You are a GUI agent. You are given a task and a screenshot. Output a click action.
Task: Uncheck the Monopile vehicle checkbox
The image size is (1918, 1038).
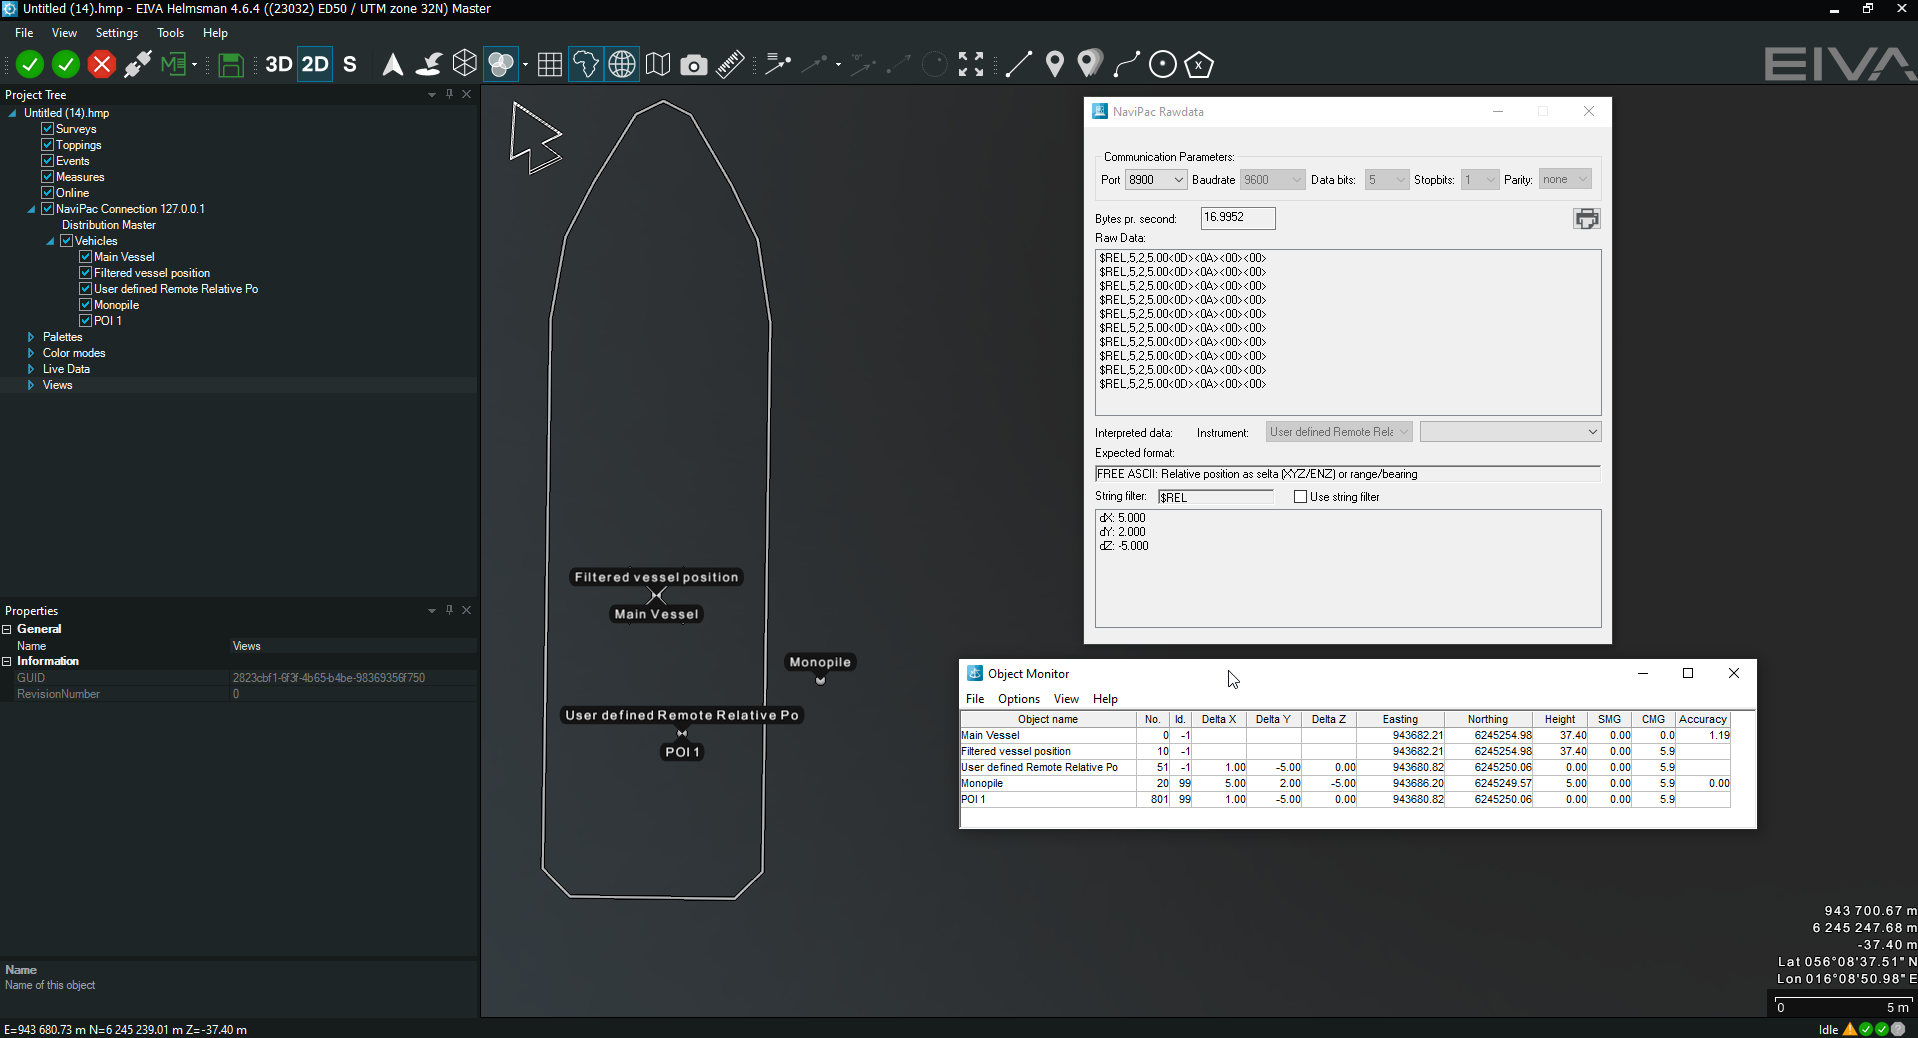coord(86,305)
